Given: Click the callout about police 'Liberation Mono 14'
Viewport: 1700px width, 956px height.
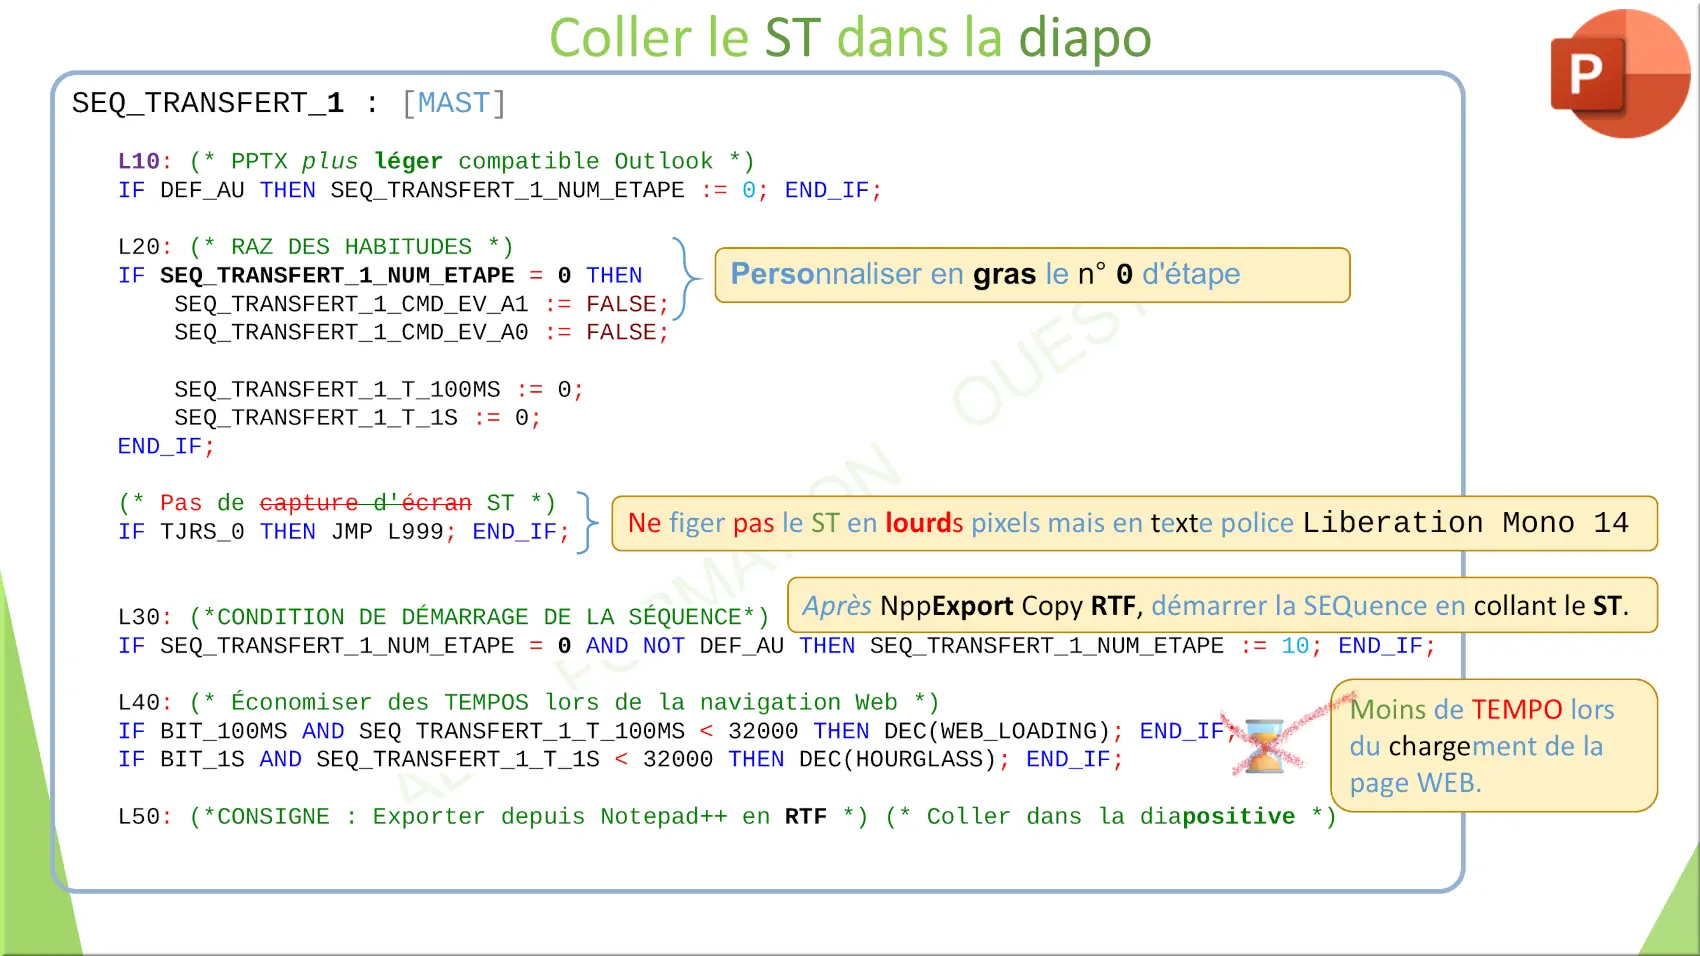Looking at the screenshot, I should tap(1134, 523).
